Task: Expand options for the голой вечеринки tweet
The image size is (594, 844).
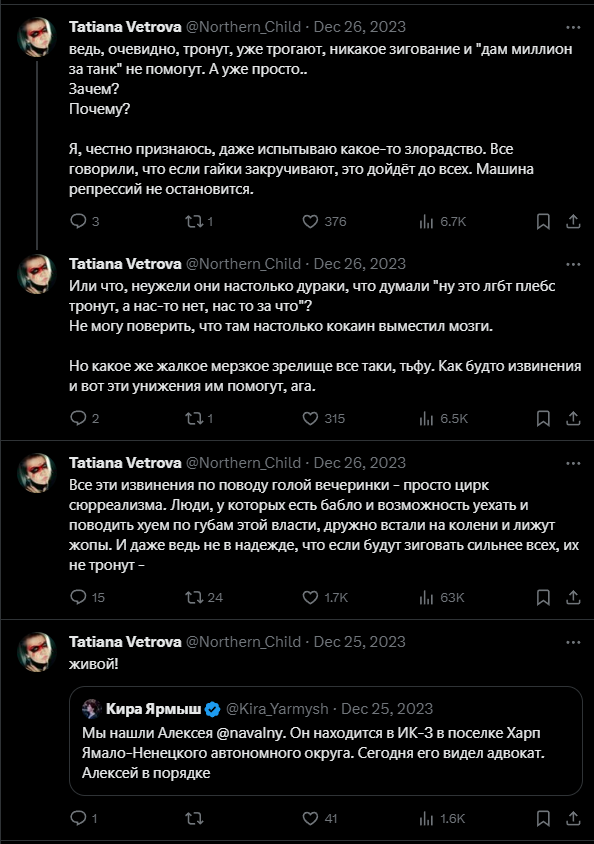Action: [574, 463]
